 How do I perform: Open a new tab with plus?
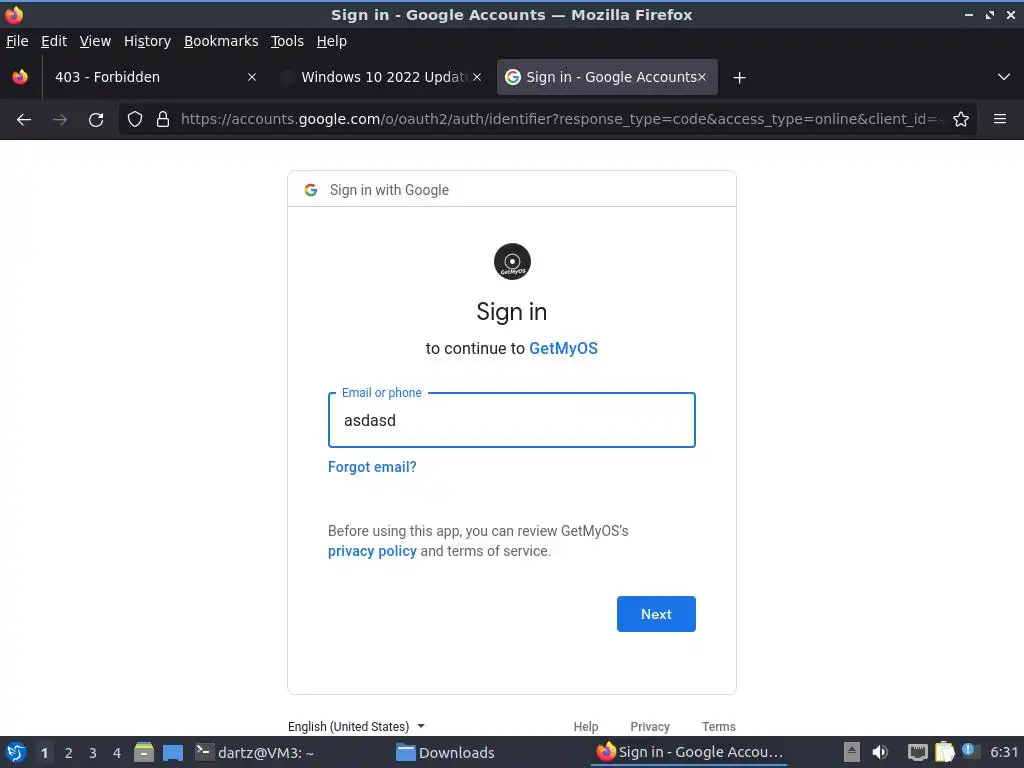[x=739, y=78]
